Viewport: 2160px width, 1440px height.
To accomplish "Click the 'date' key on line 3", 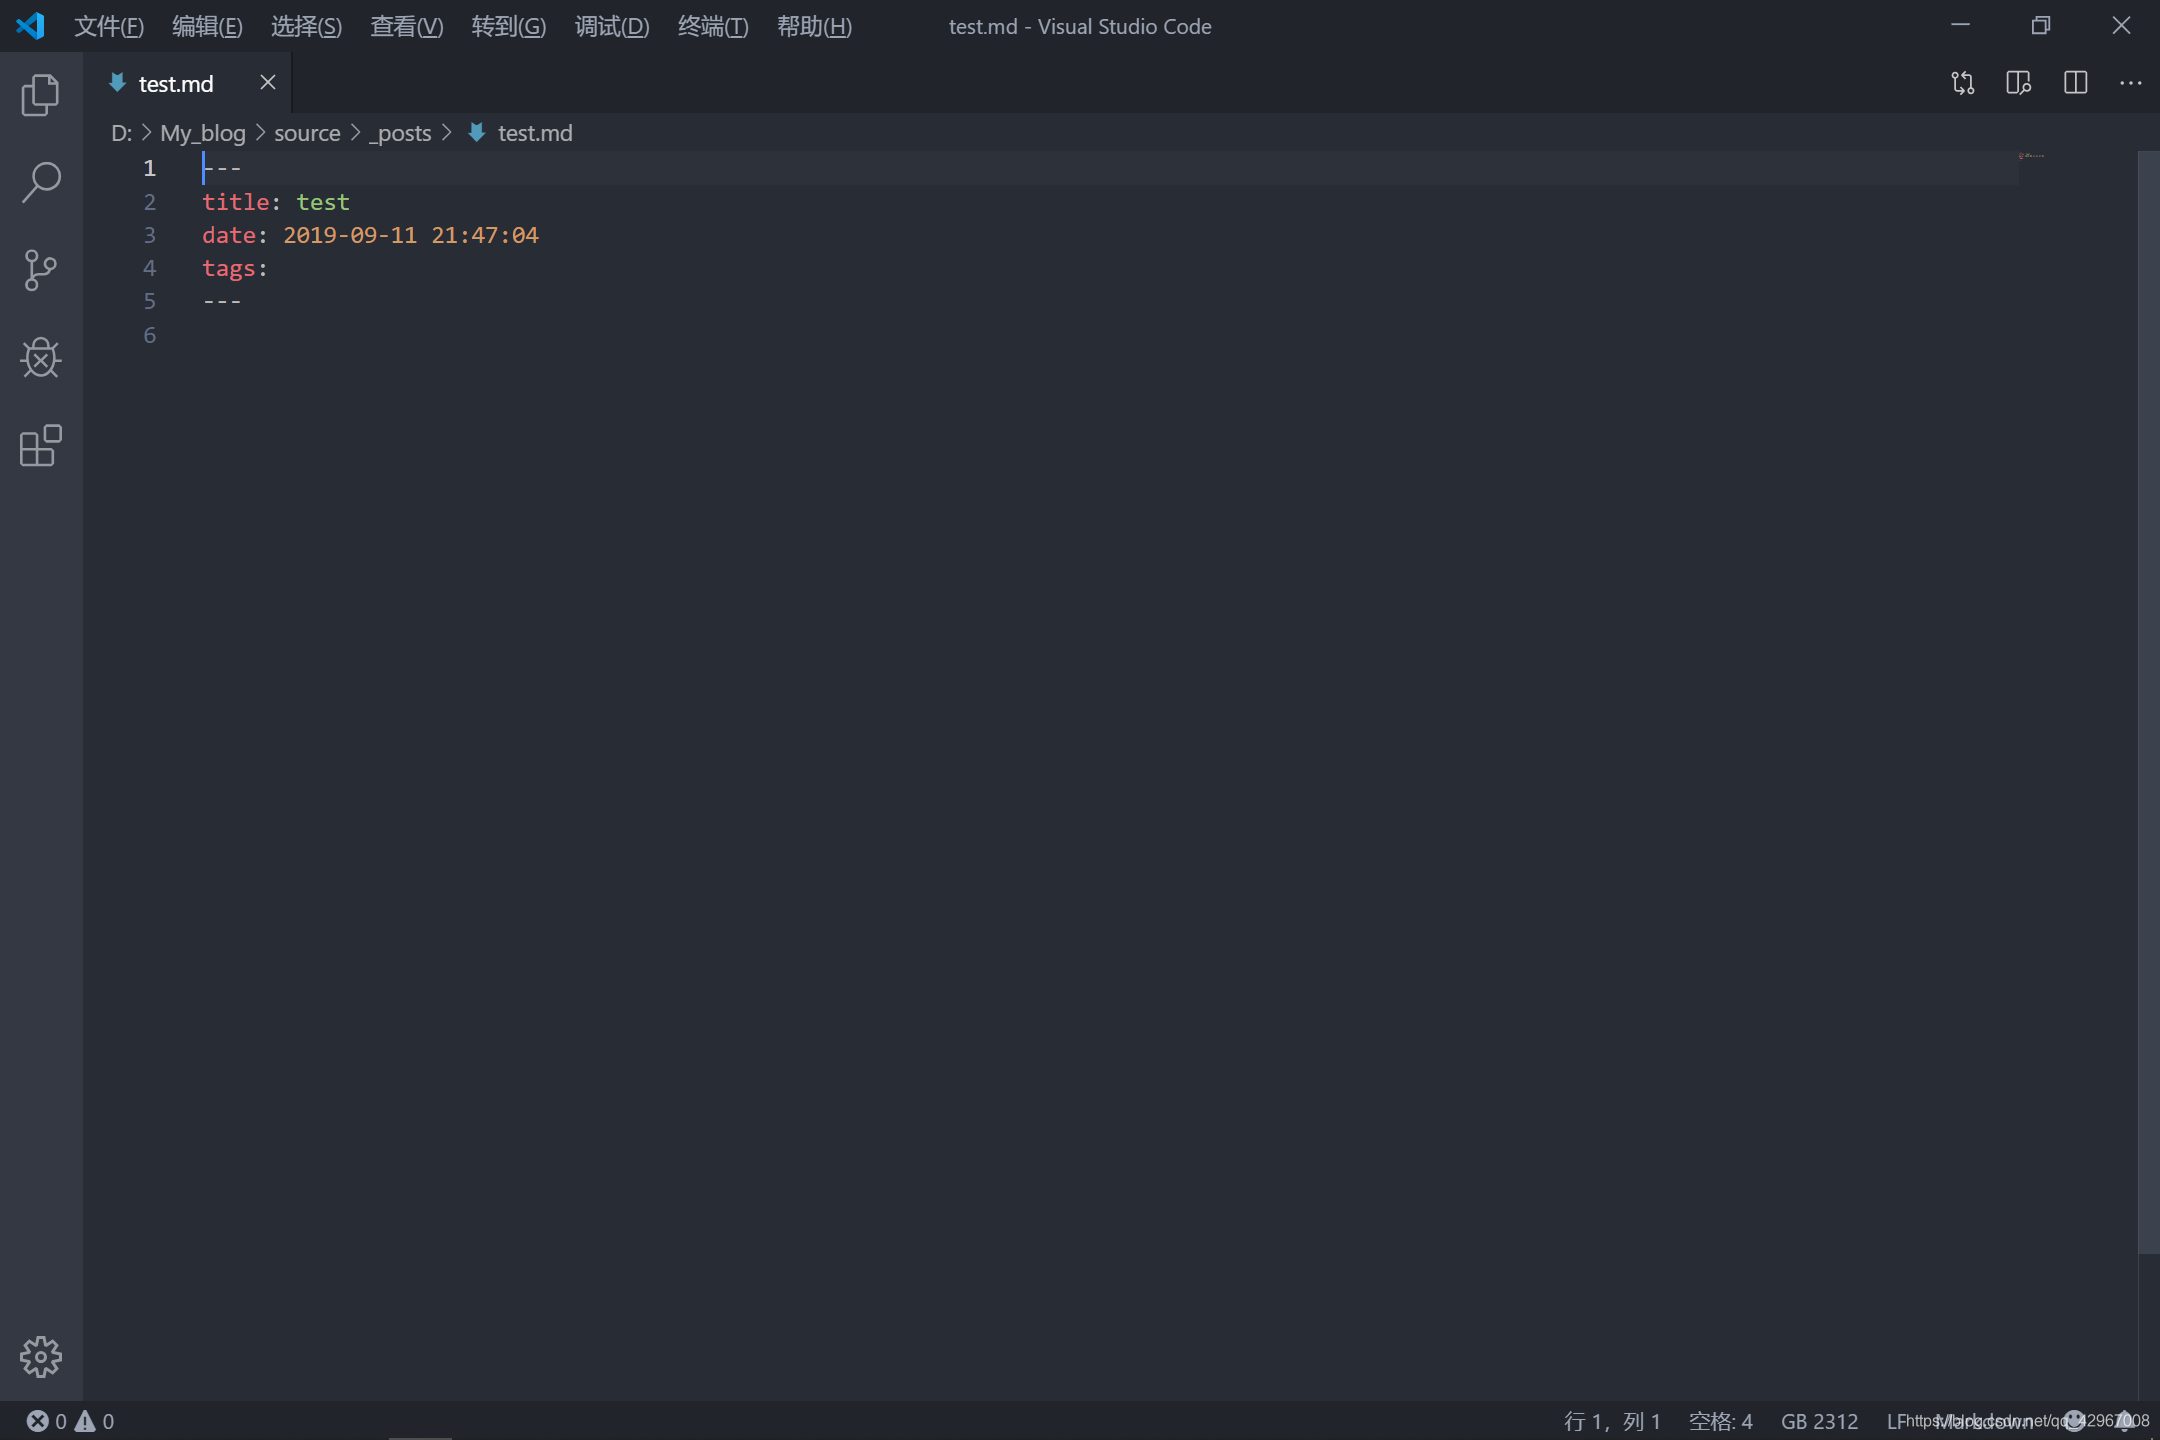I will 229,235.
